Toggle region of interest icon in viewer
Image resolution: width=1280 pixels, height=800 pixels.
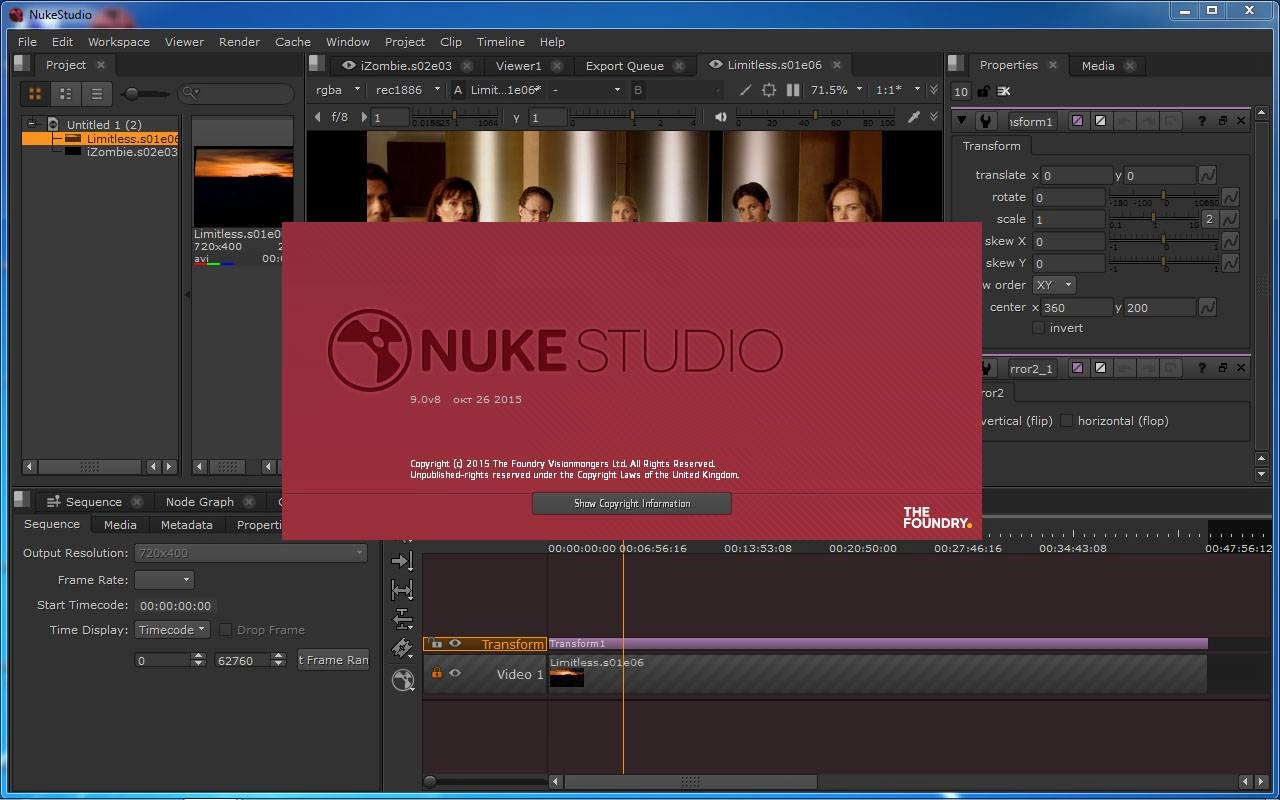point(769,90)
